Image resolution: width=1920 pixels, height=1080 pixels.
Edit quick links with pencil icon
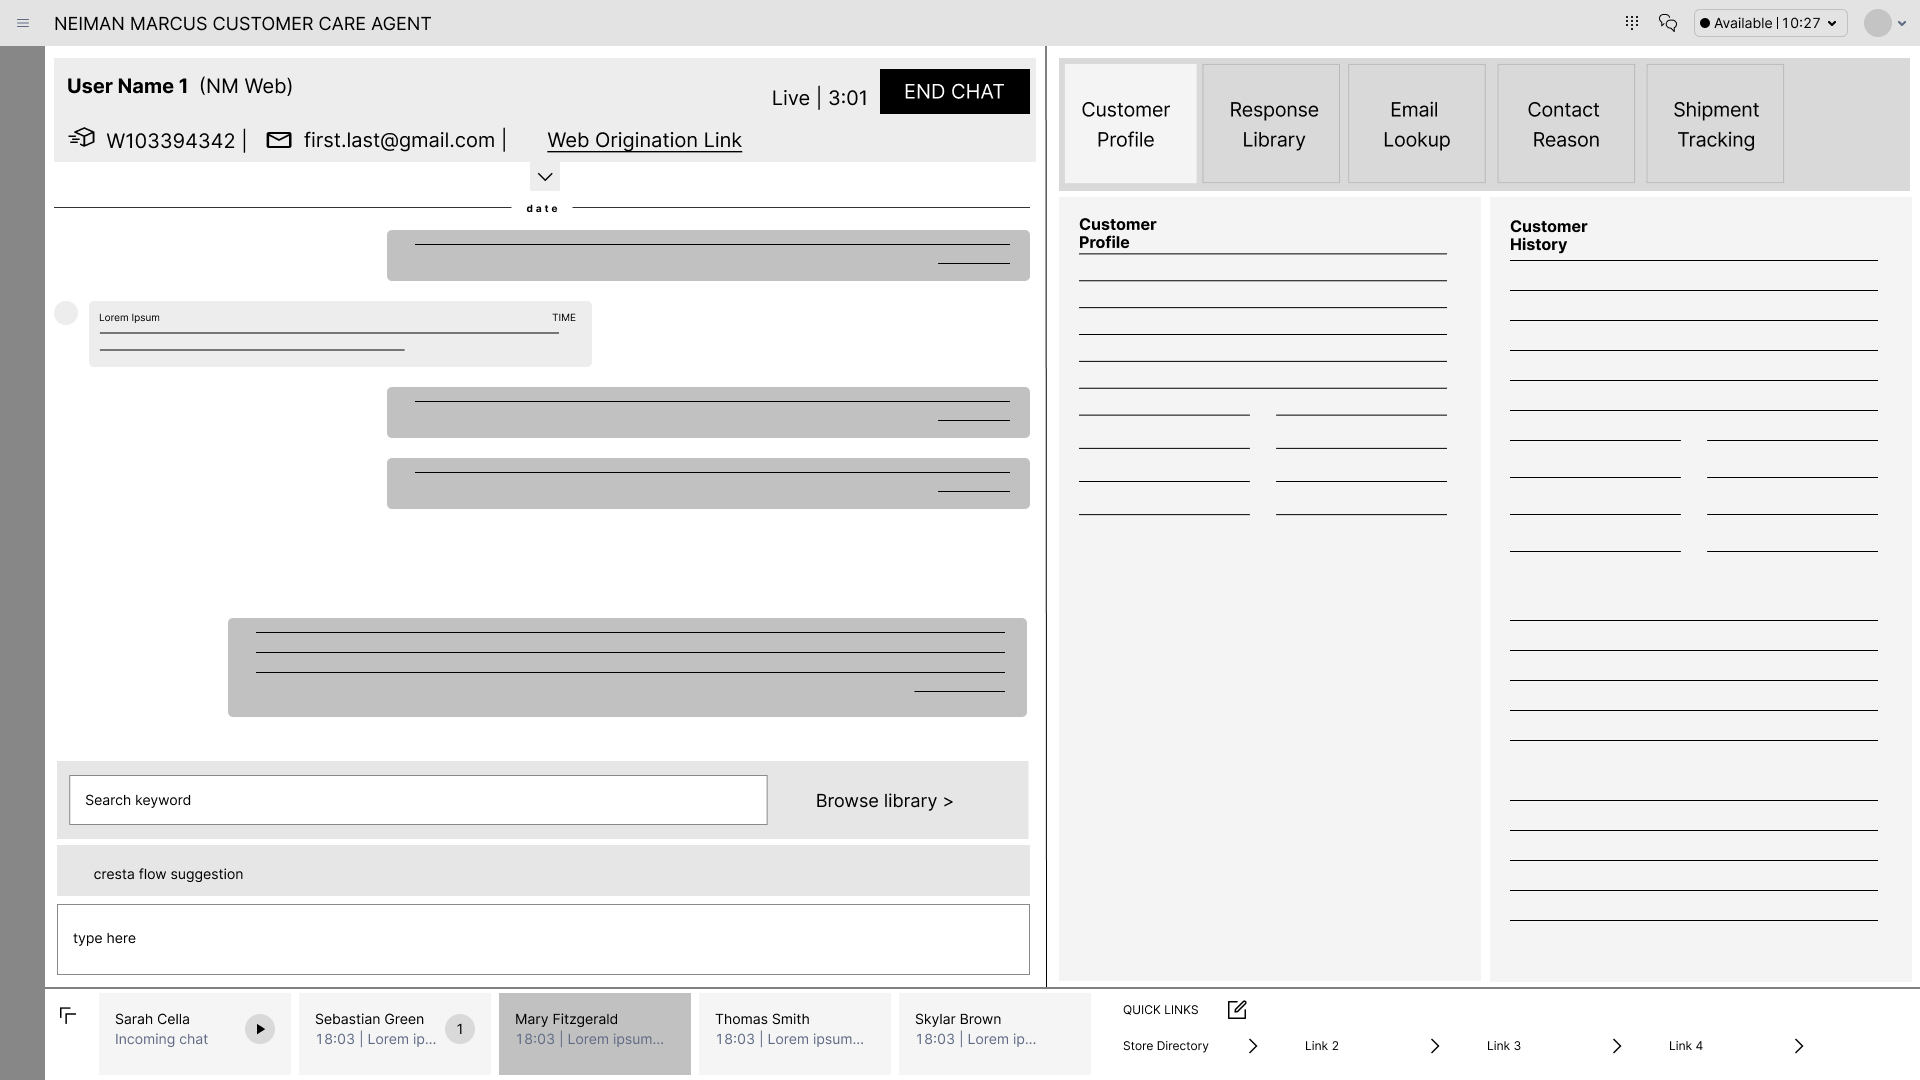point(1237,1009)
